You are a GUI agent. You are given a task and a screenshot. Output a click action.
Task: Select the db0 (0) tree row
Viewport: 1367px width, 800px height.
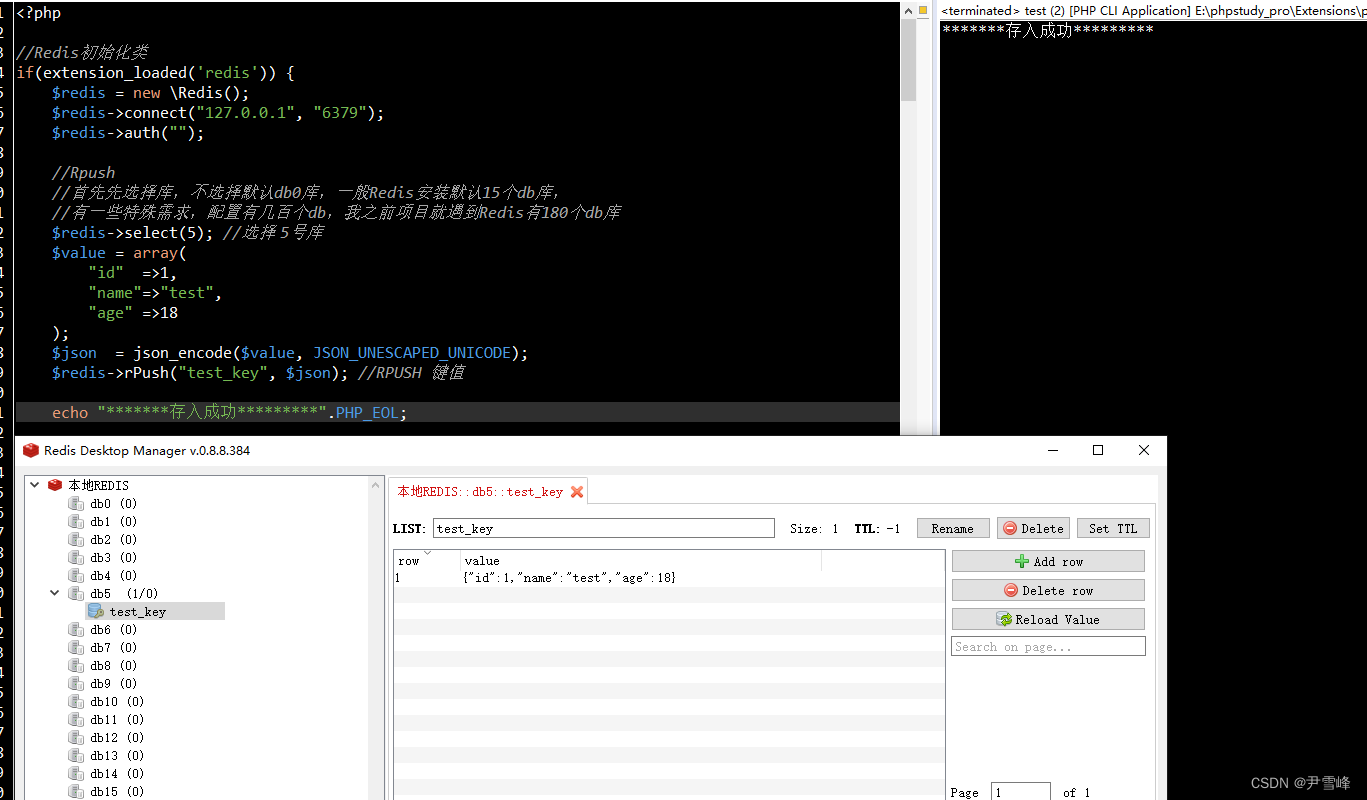tap(113, 503)
